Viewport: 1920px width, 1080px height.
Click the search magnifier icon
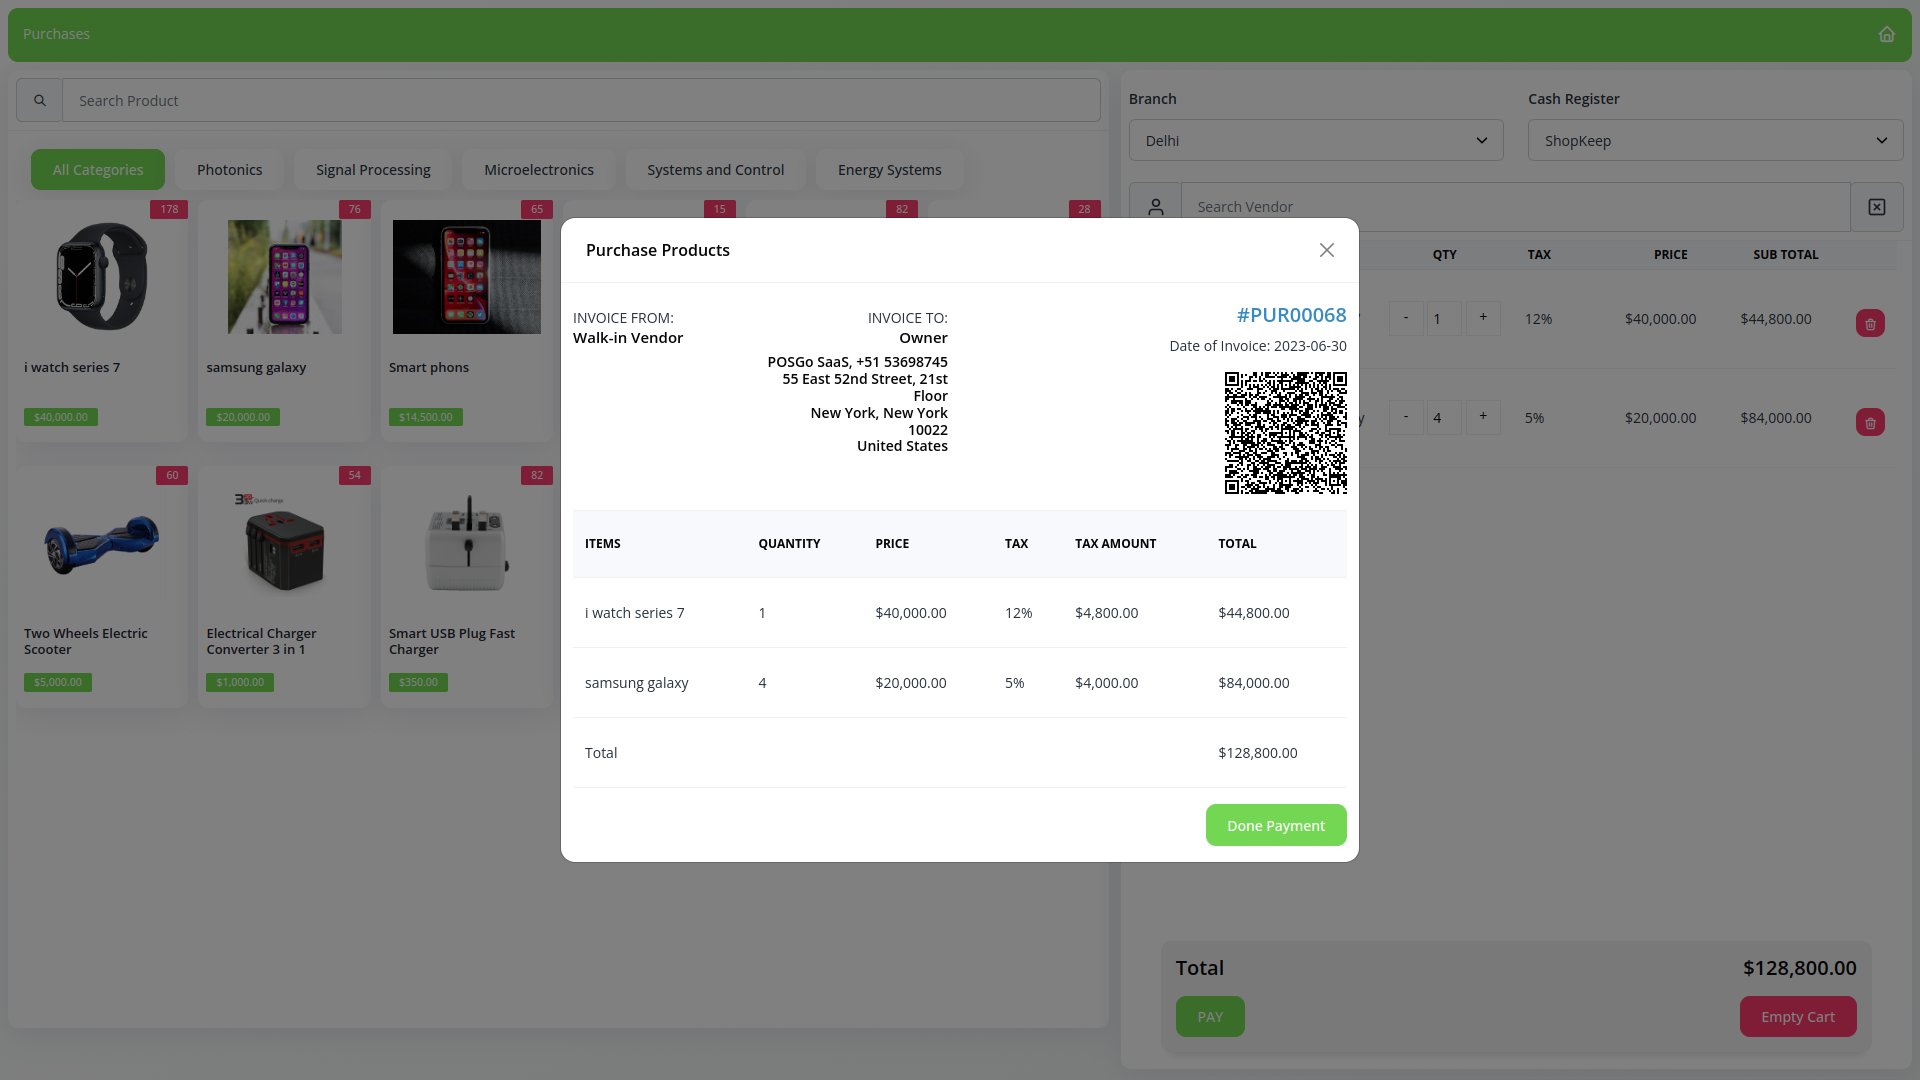point(40,101)
